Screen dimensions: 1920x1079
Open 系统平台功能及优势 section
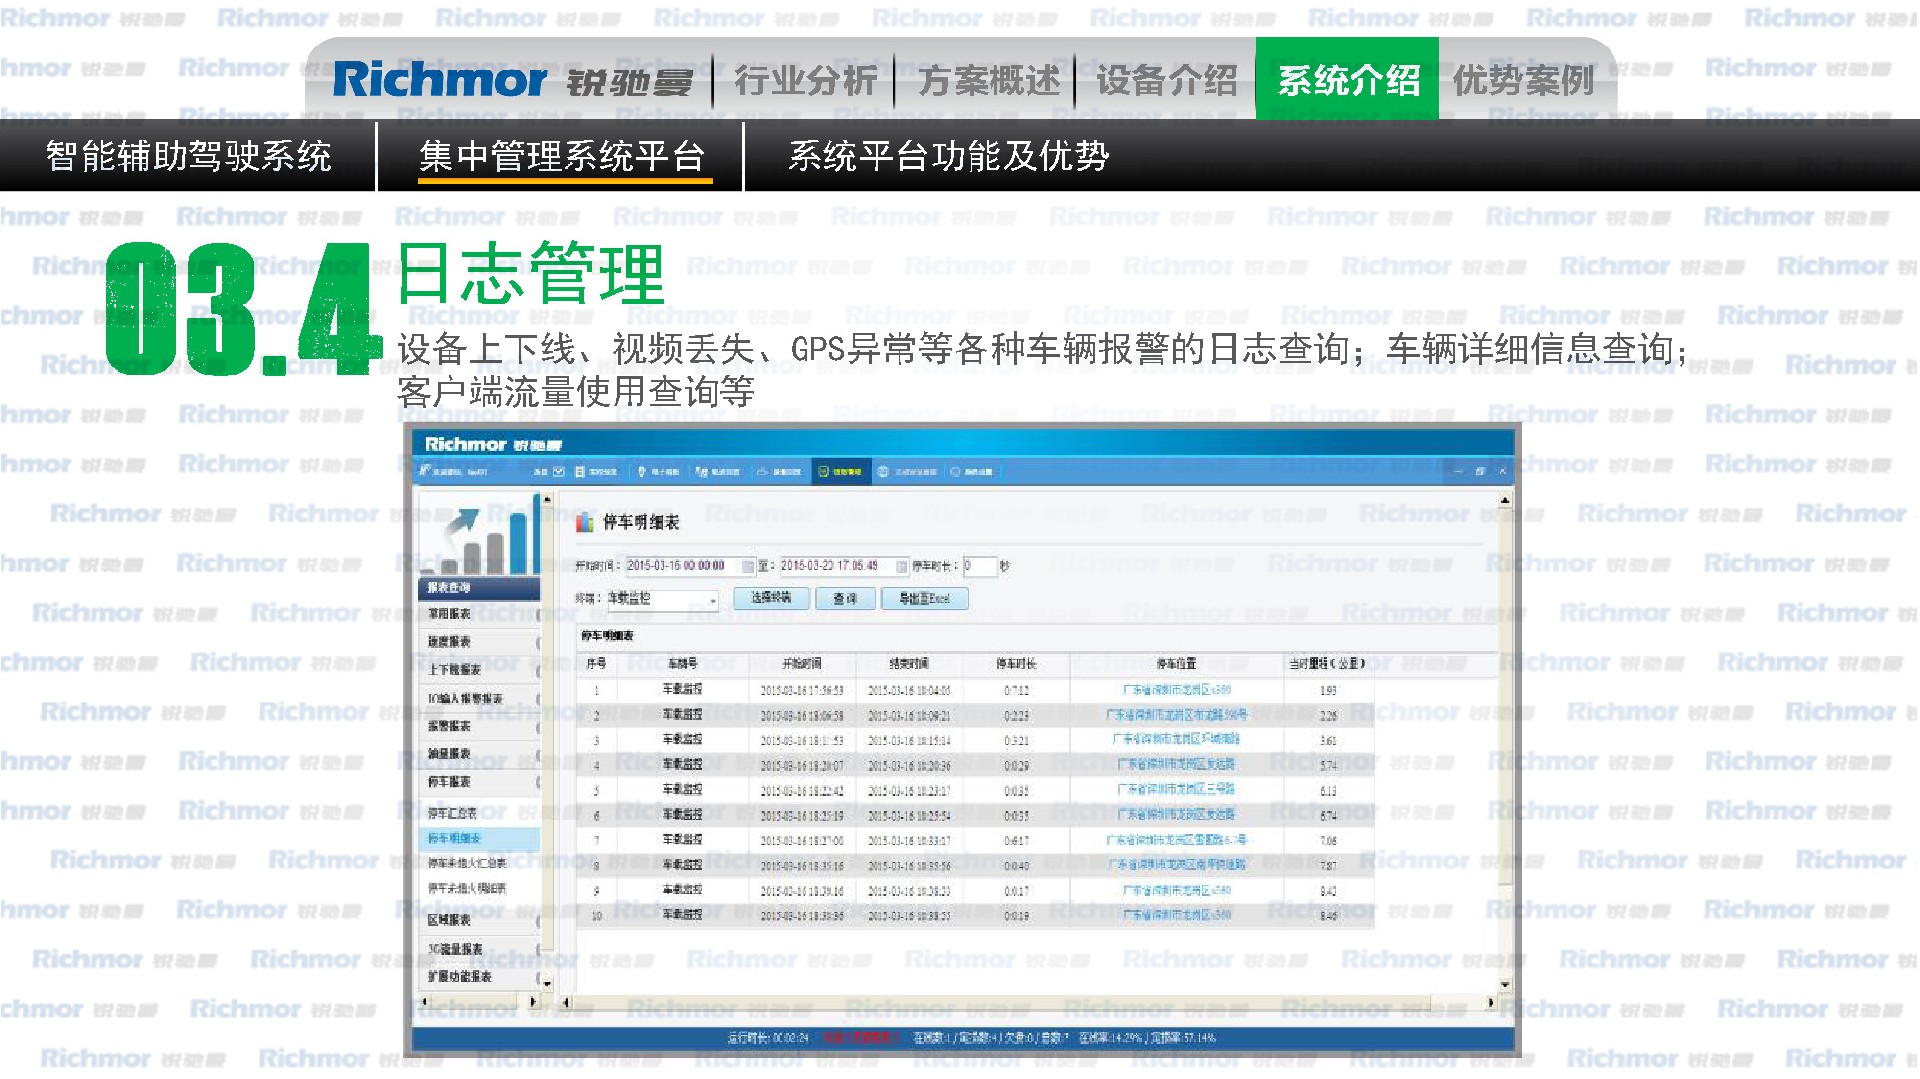(x=949, y=156)
